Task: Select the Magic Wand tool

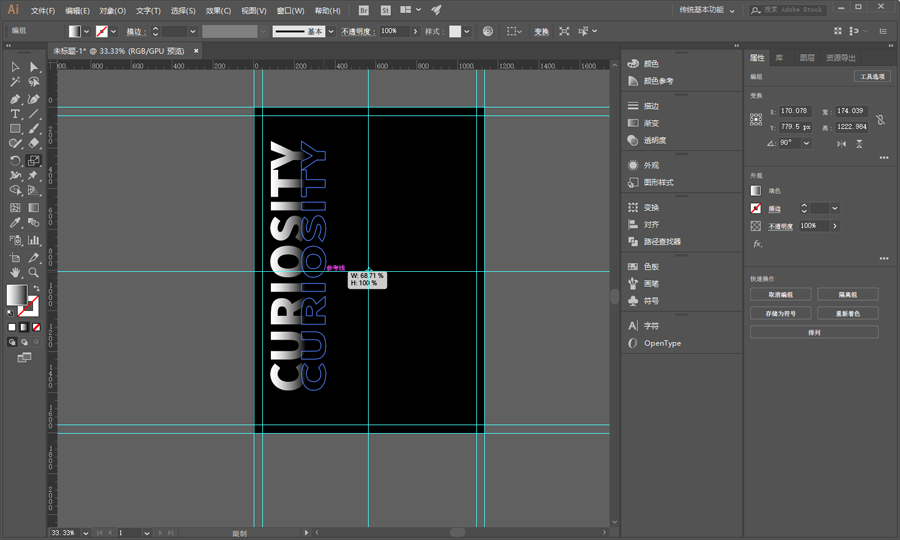Action: point(15,82)
